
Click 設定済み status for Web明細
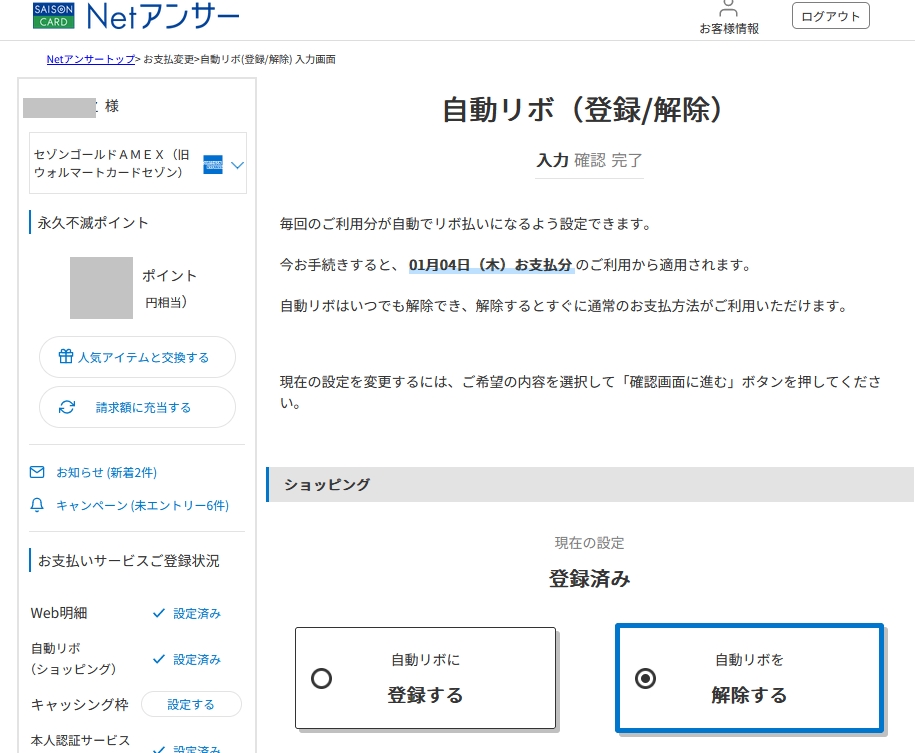[x=197, y=613]
